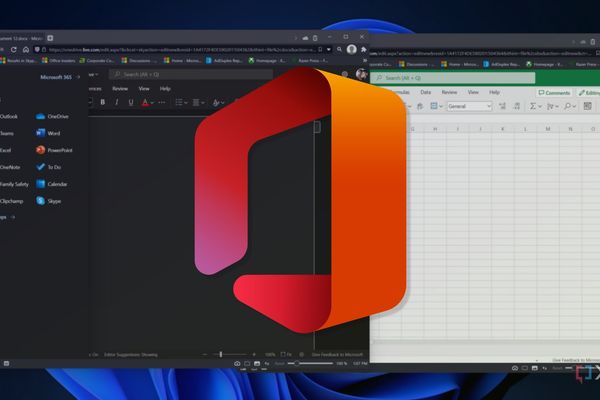This screenshot has height=400, width=600.
Task: Show more font options ellipsis in Word
Action: [x=162, y=102]
